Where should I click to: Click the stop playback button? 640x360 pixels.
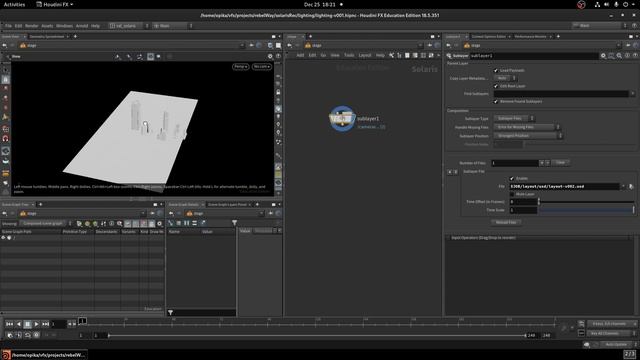pyautogui.click(x=27, y=324)
